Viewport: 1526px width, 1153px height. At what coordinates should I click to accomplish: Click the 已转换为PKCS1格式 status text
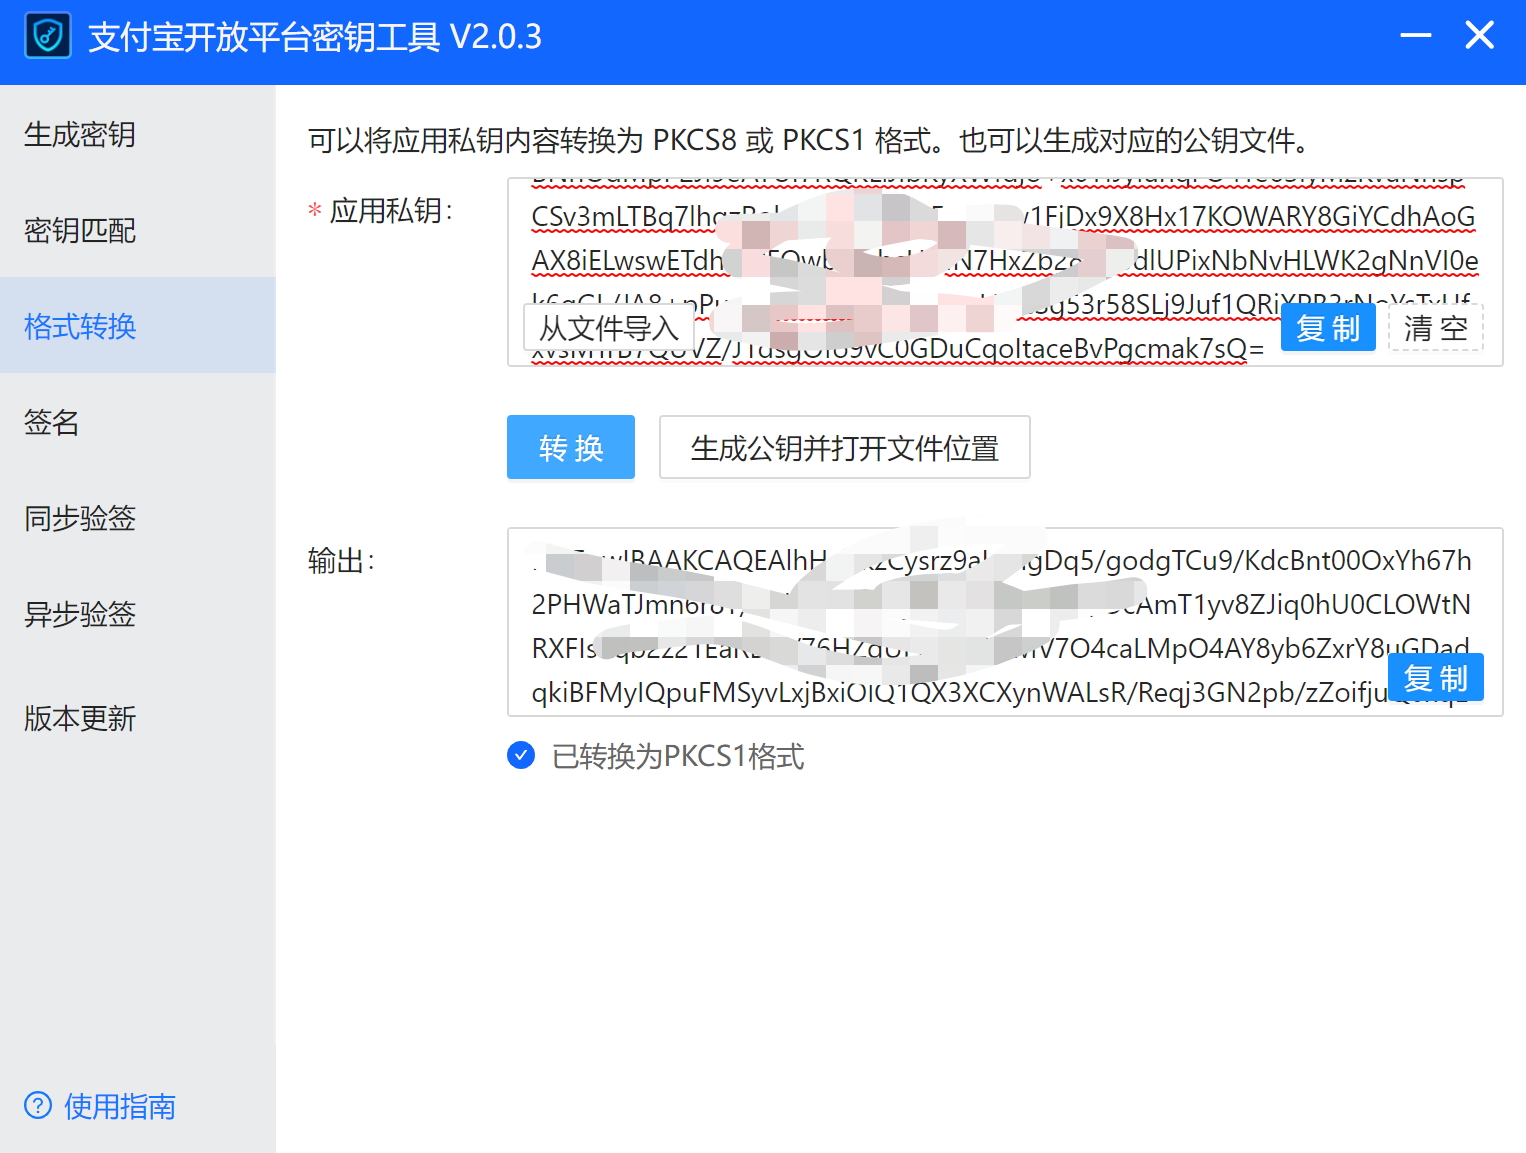tap(678, 756)
